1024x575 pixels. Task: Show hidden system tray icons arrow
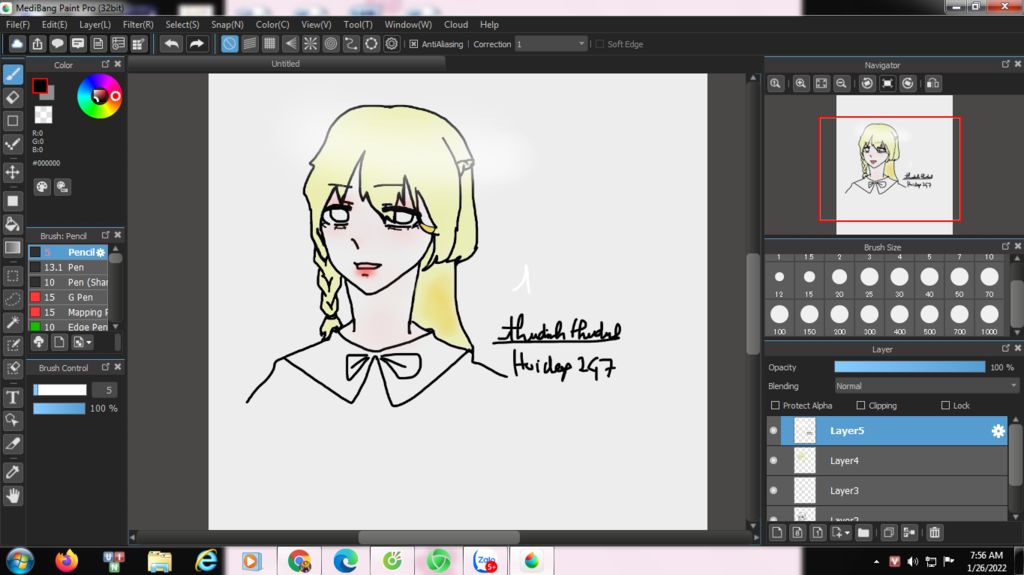coord(876,562)
